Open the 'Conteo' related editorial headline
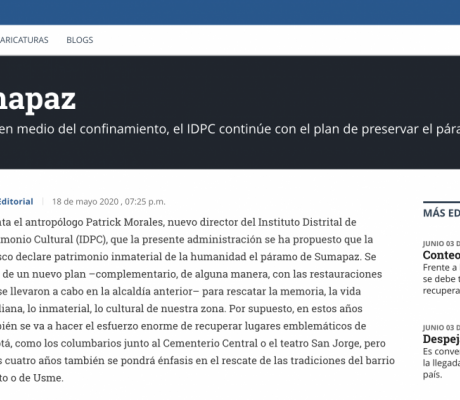Viewport: 460px width, 400px height. click(x=441, y=255)
